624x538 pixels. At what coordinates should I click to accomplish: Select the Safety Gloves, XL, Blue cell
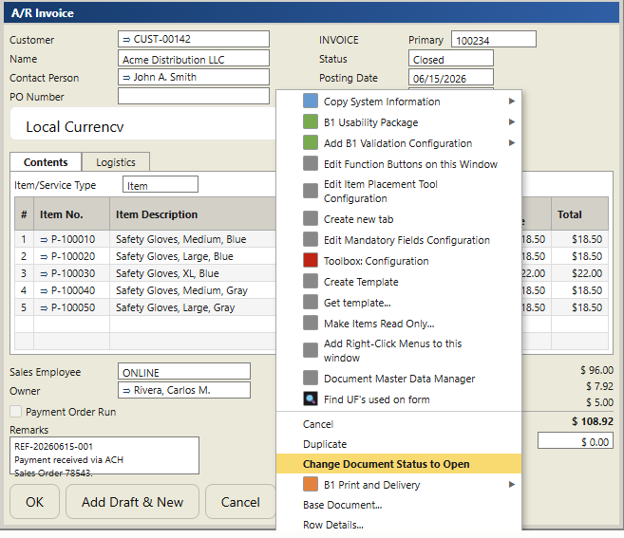[193, 273]
